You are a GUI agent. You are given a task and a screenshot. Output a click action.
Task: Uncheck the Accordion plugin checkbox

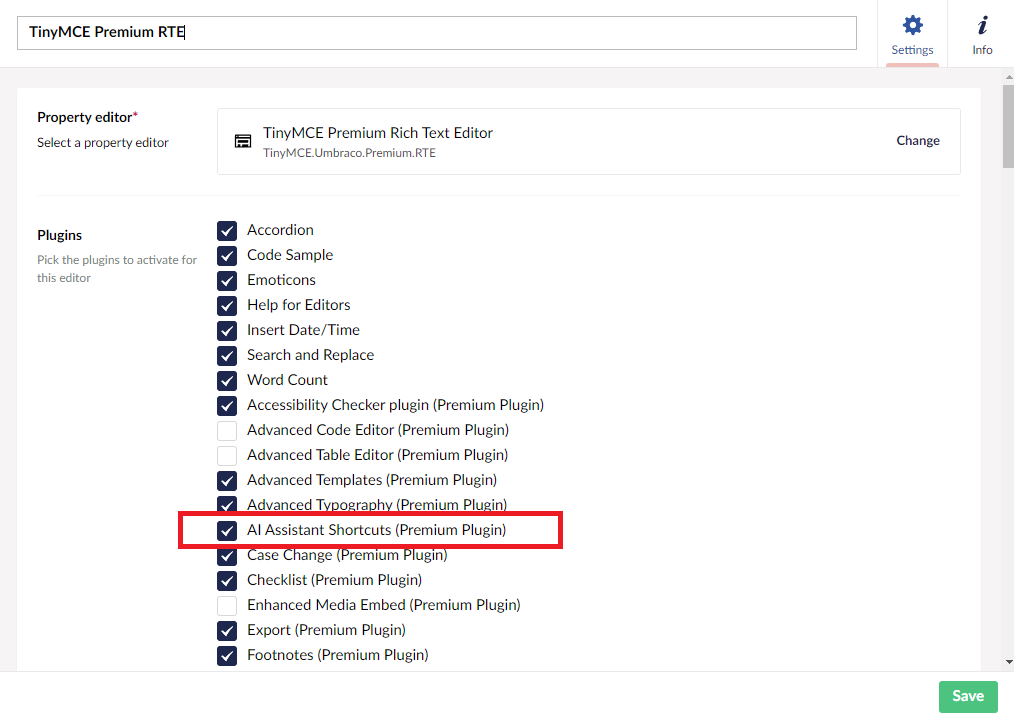tap(227, 230)
